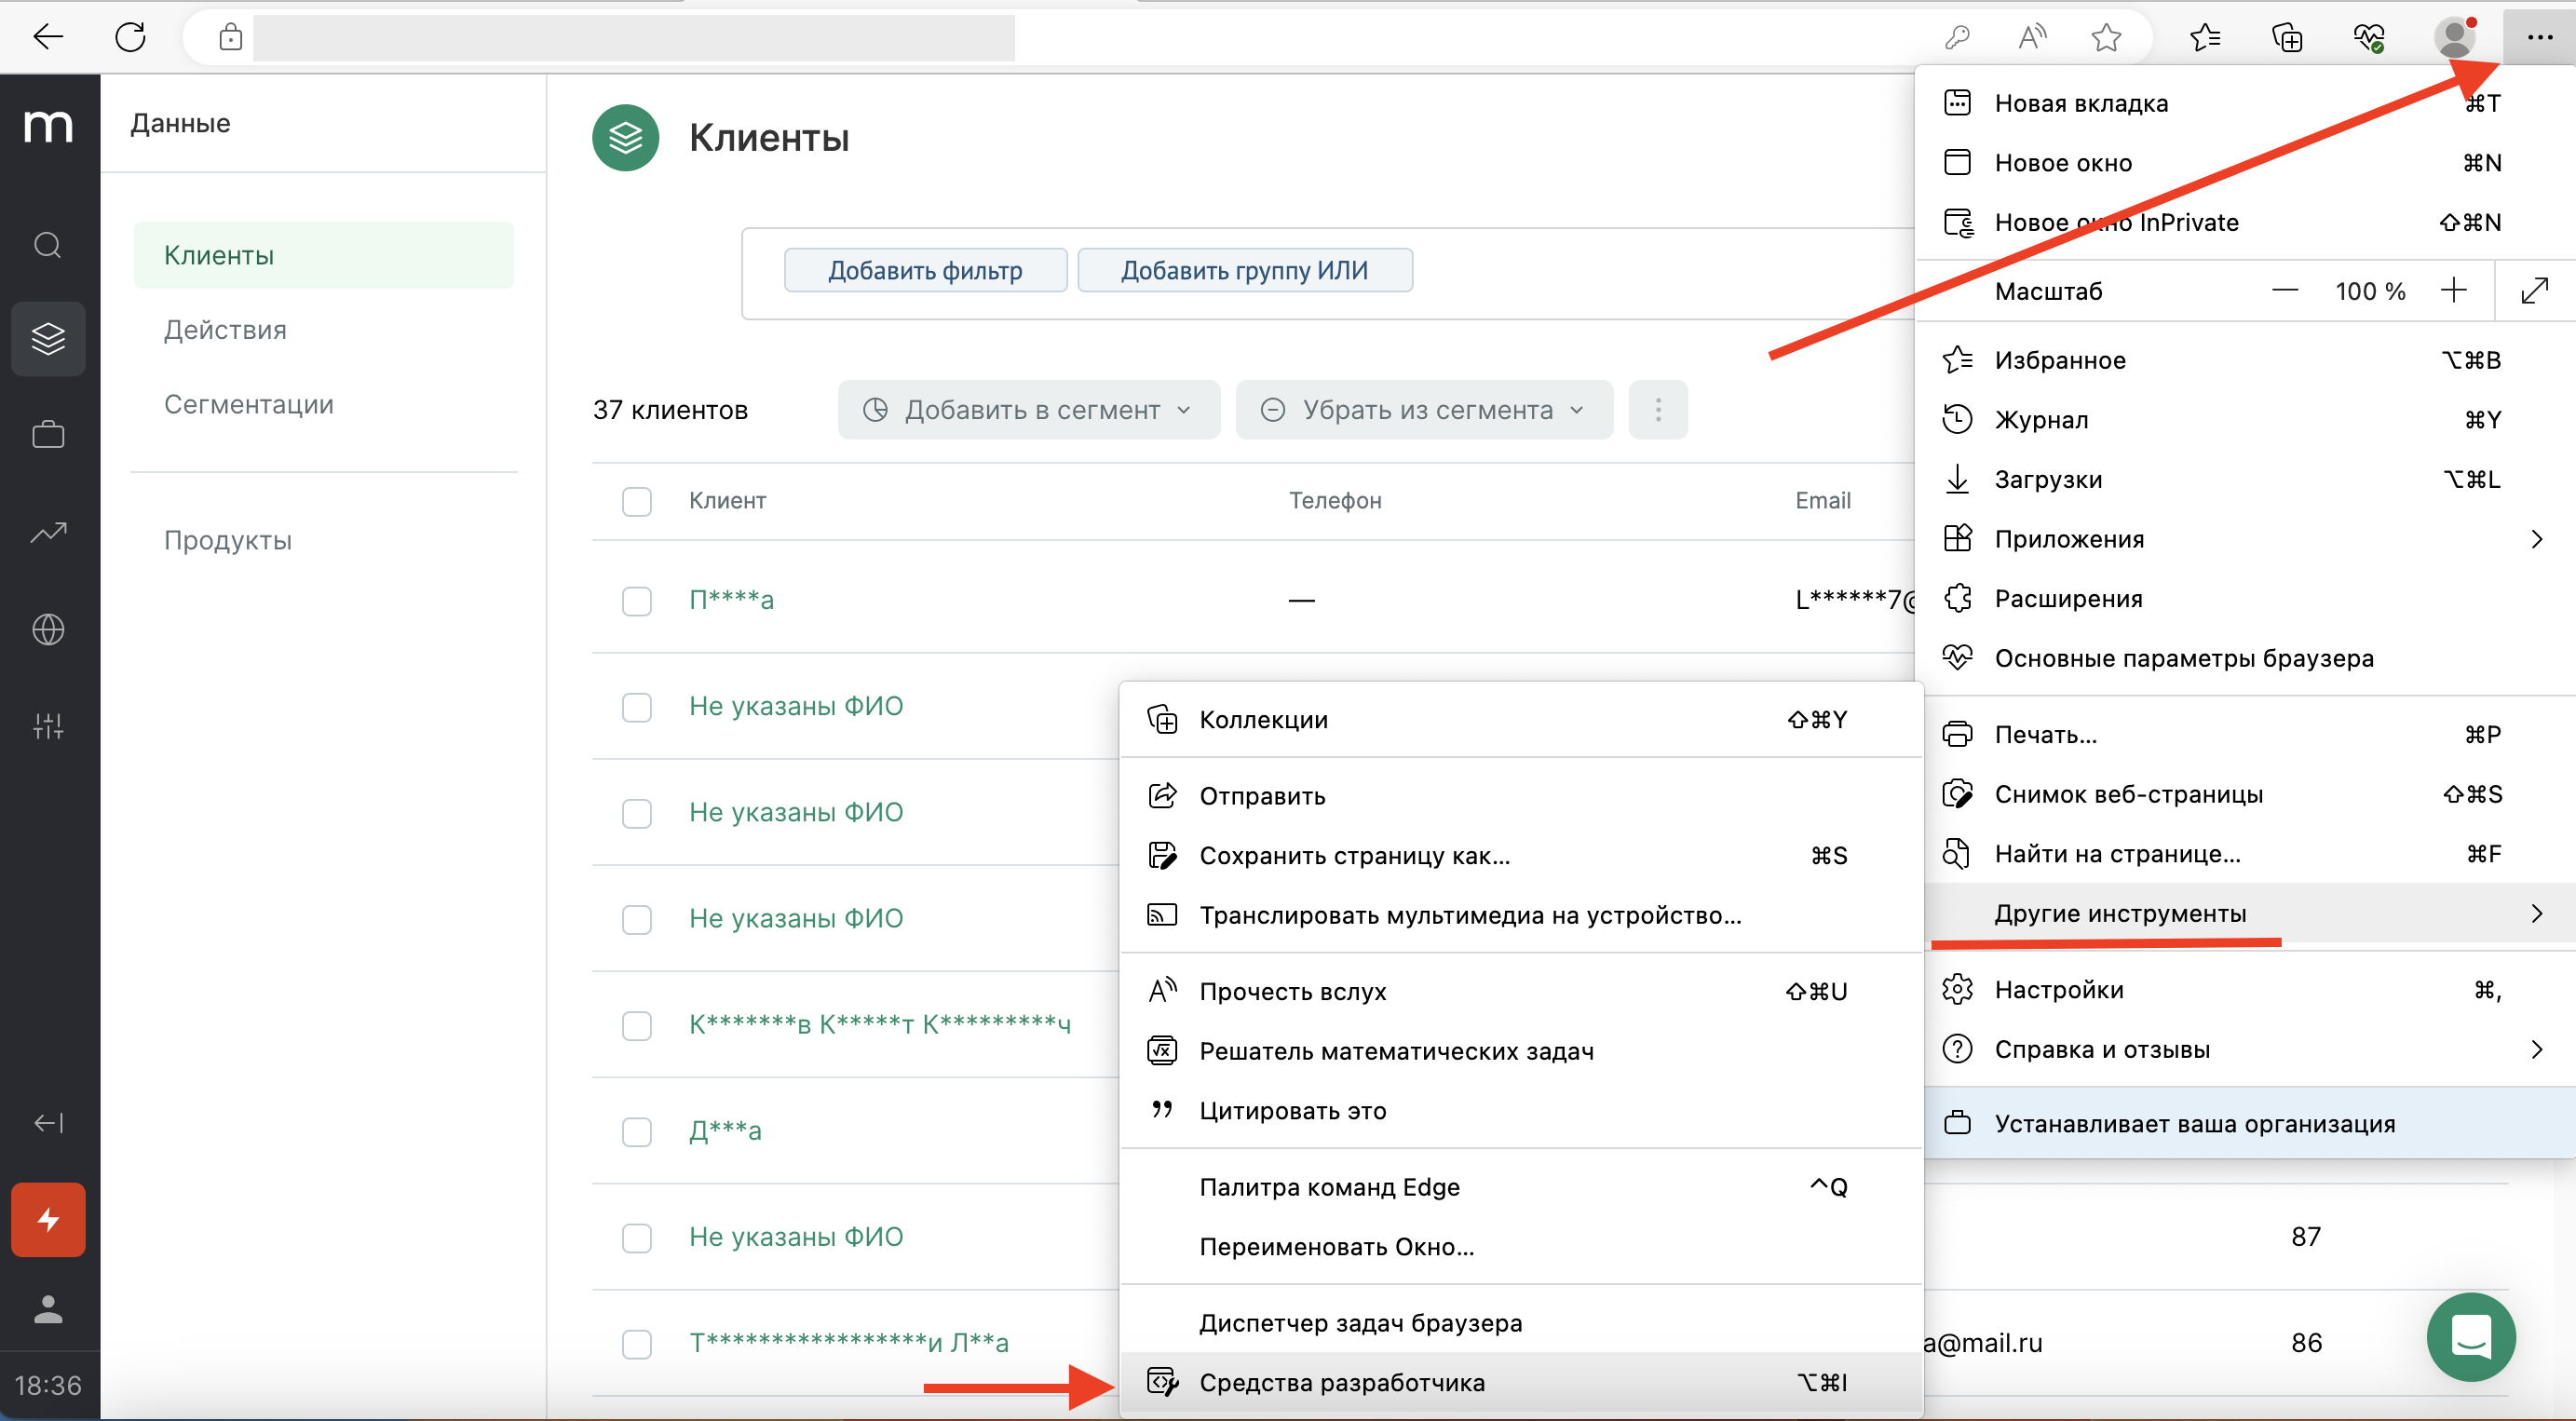The width and height of the screenshot is (2576, 1421).
Task: Click the profile avatar icon
Action: coord(2454,38)
